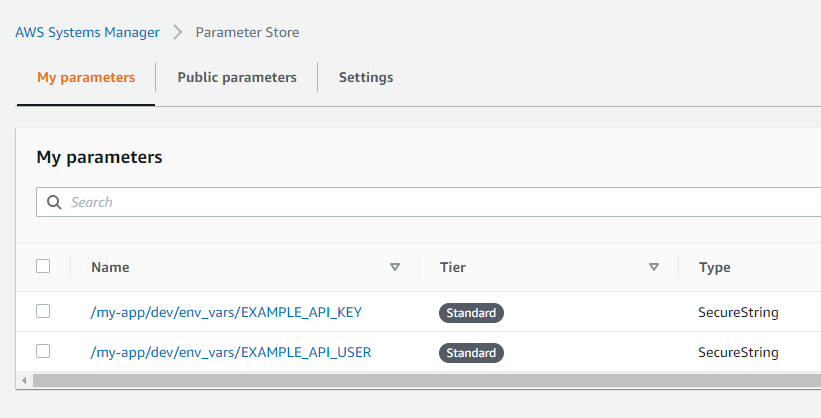Viewport: 821px width, 418px height.
Task: Check the box for EXAMPLE_API_USER row
Action: [43, 351]
